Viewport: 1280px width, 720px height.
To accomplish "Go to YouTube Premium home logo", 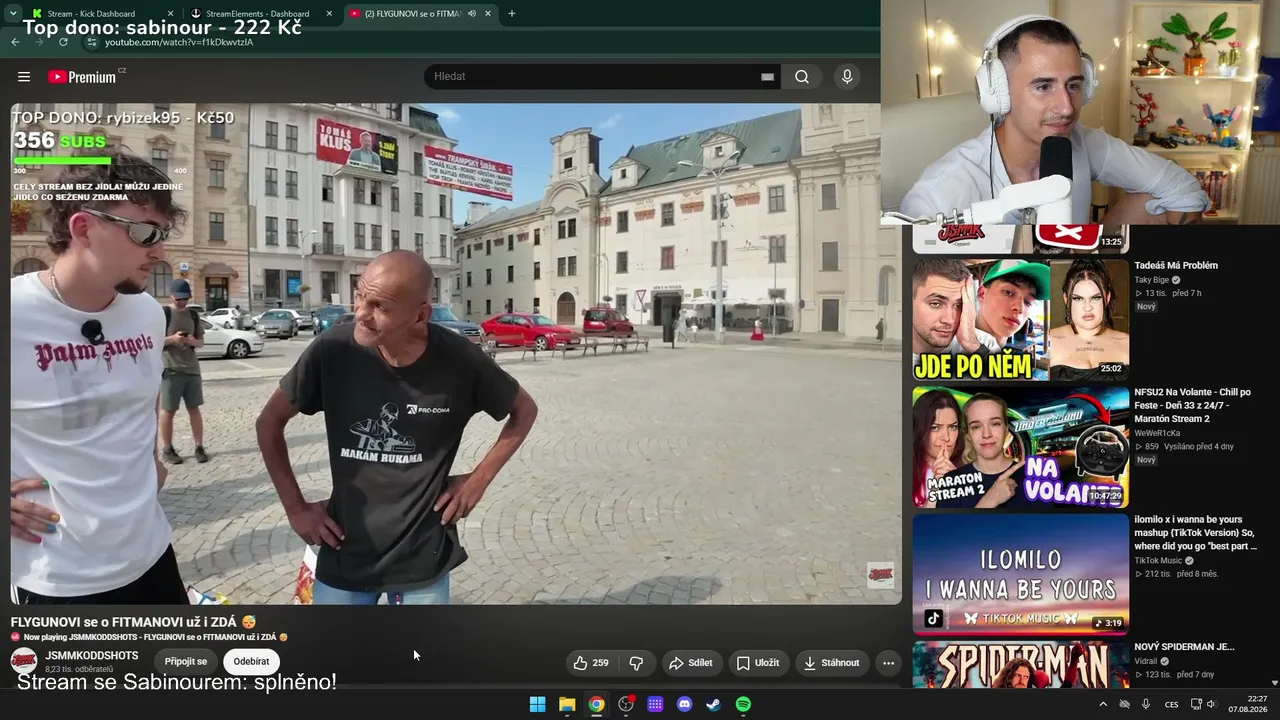I will pos(82,77).
